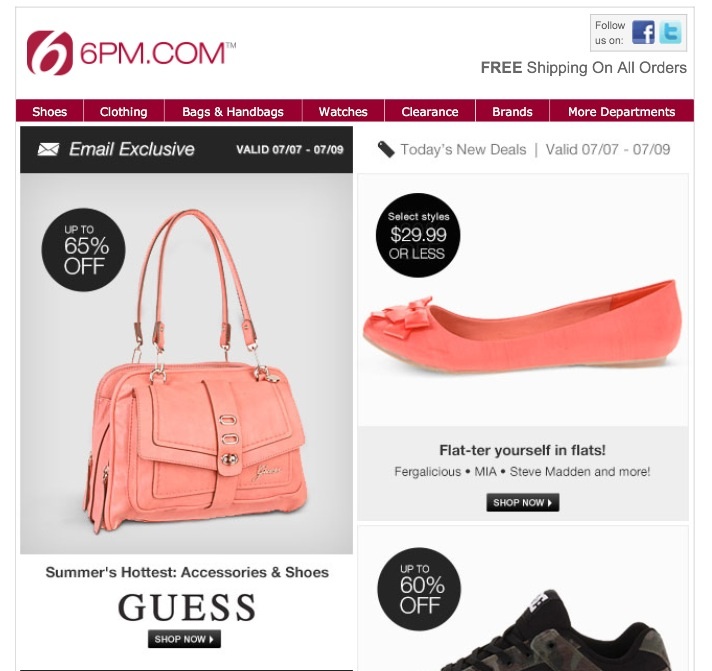Click Shop Now under GUESS
Screen dimensions: 712x671
tap(184, 639)
